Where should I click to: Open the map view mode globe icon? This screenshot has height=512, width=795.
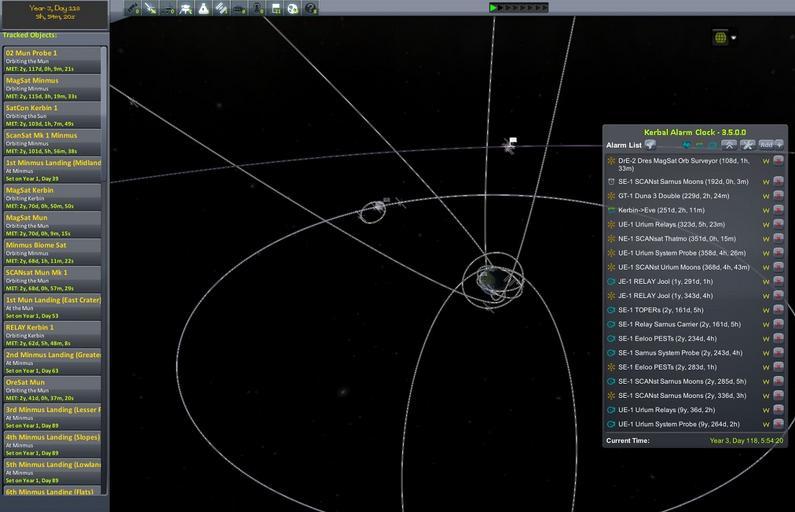click(x=720, y=38)
